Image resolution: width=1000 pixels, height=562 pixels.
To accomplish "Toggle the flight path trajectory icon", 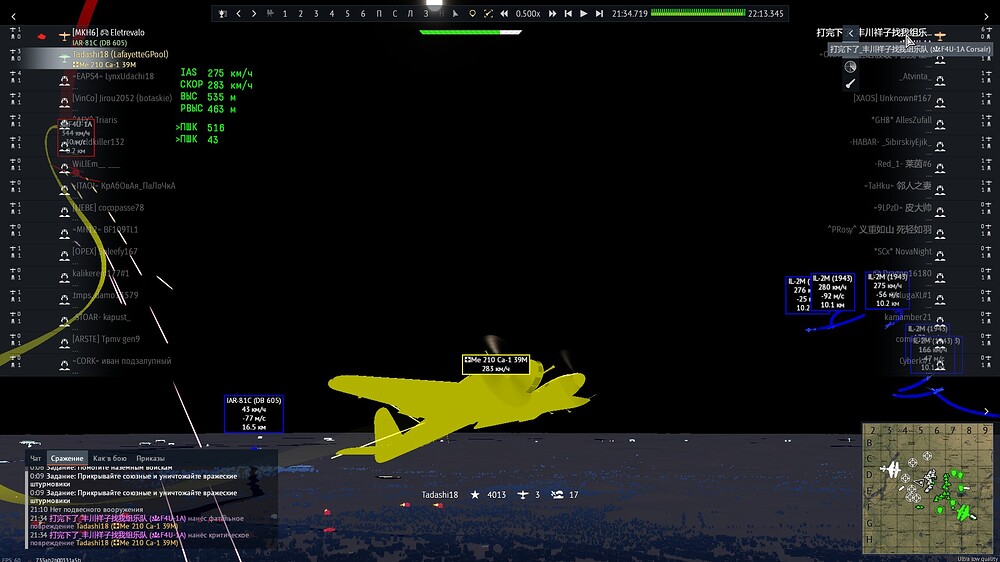I will click(x=488, y=13).
